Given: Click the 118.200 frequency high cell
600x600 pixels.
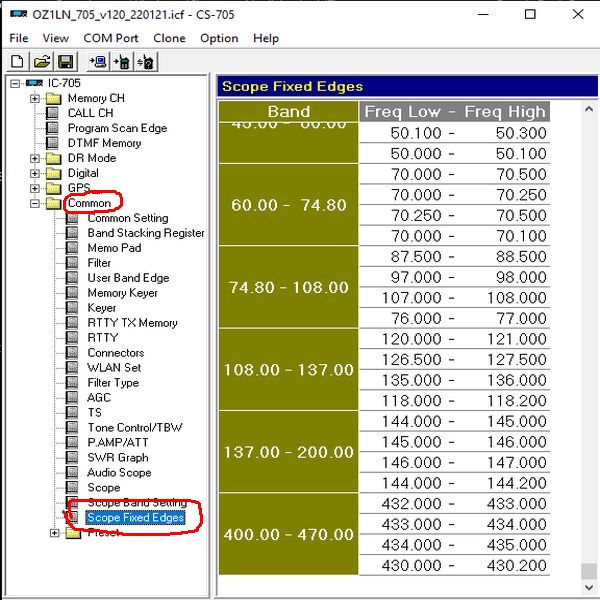Looking at the screenshot, I should click(x=517, y=401).
